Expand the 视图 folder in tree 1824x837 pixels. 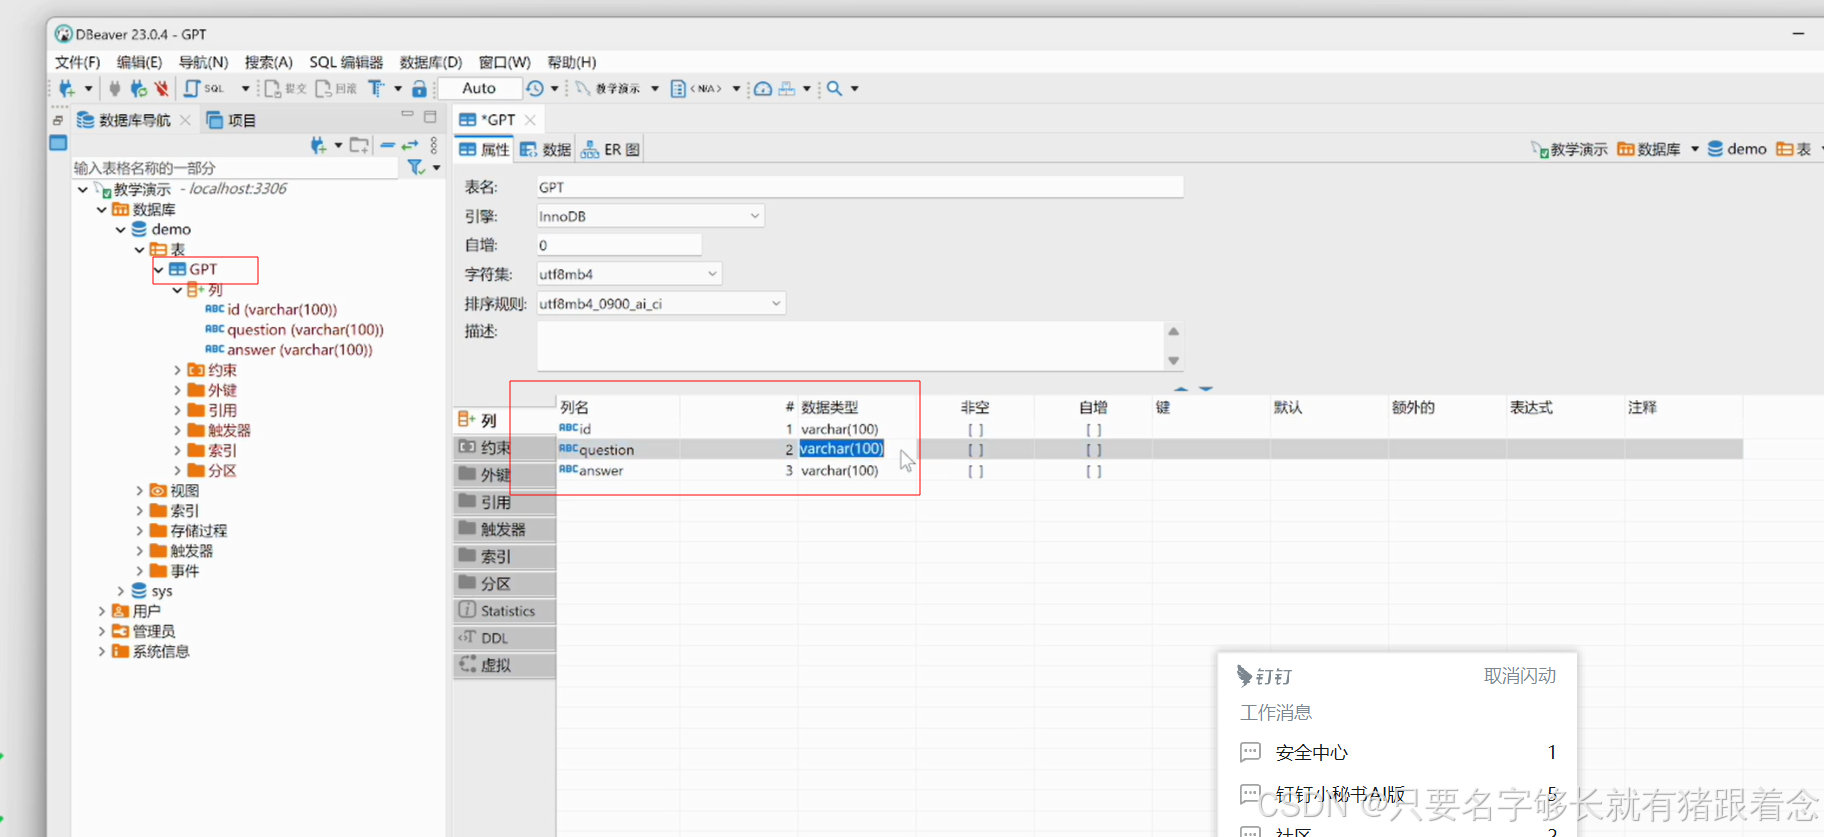(140, 490)
